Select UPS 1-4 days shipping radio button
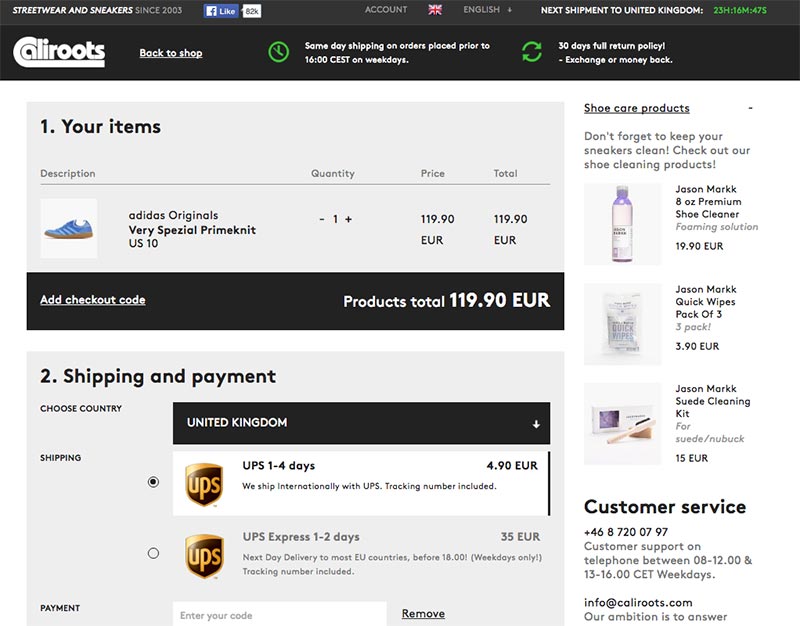This screenshot has height=626, width=800. point(153,482)
